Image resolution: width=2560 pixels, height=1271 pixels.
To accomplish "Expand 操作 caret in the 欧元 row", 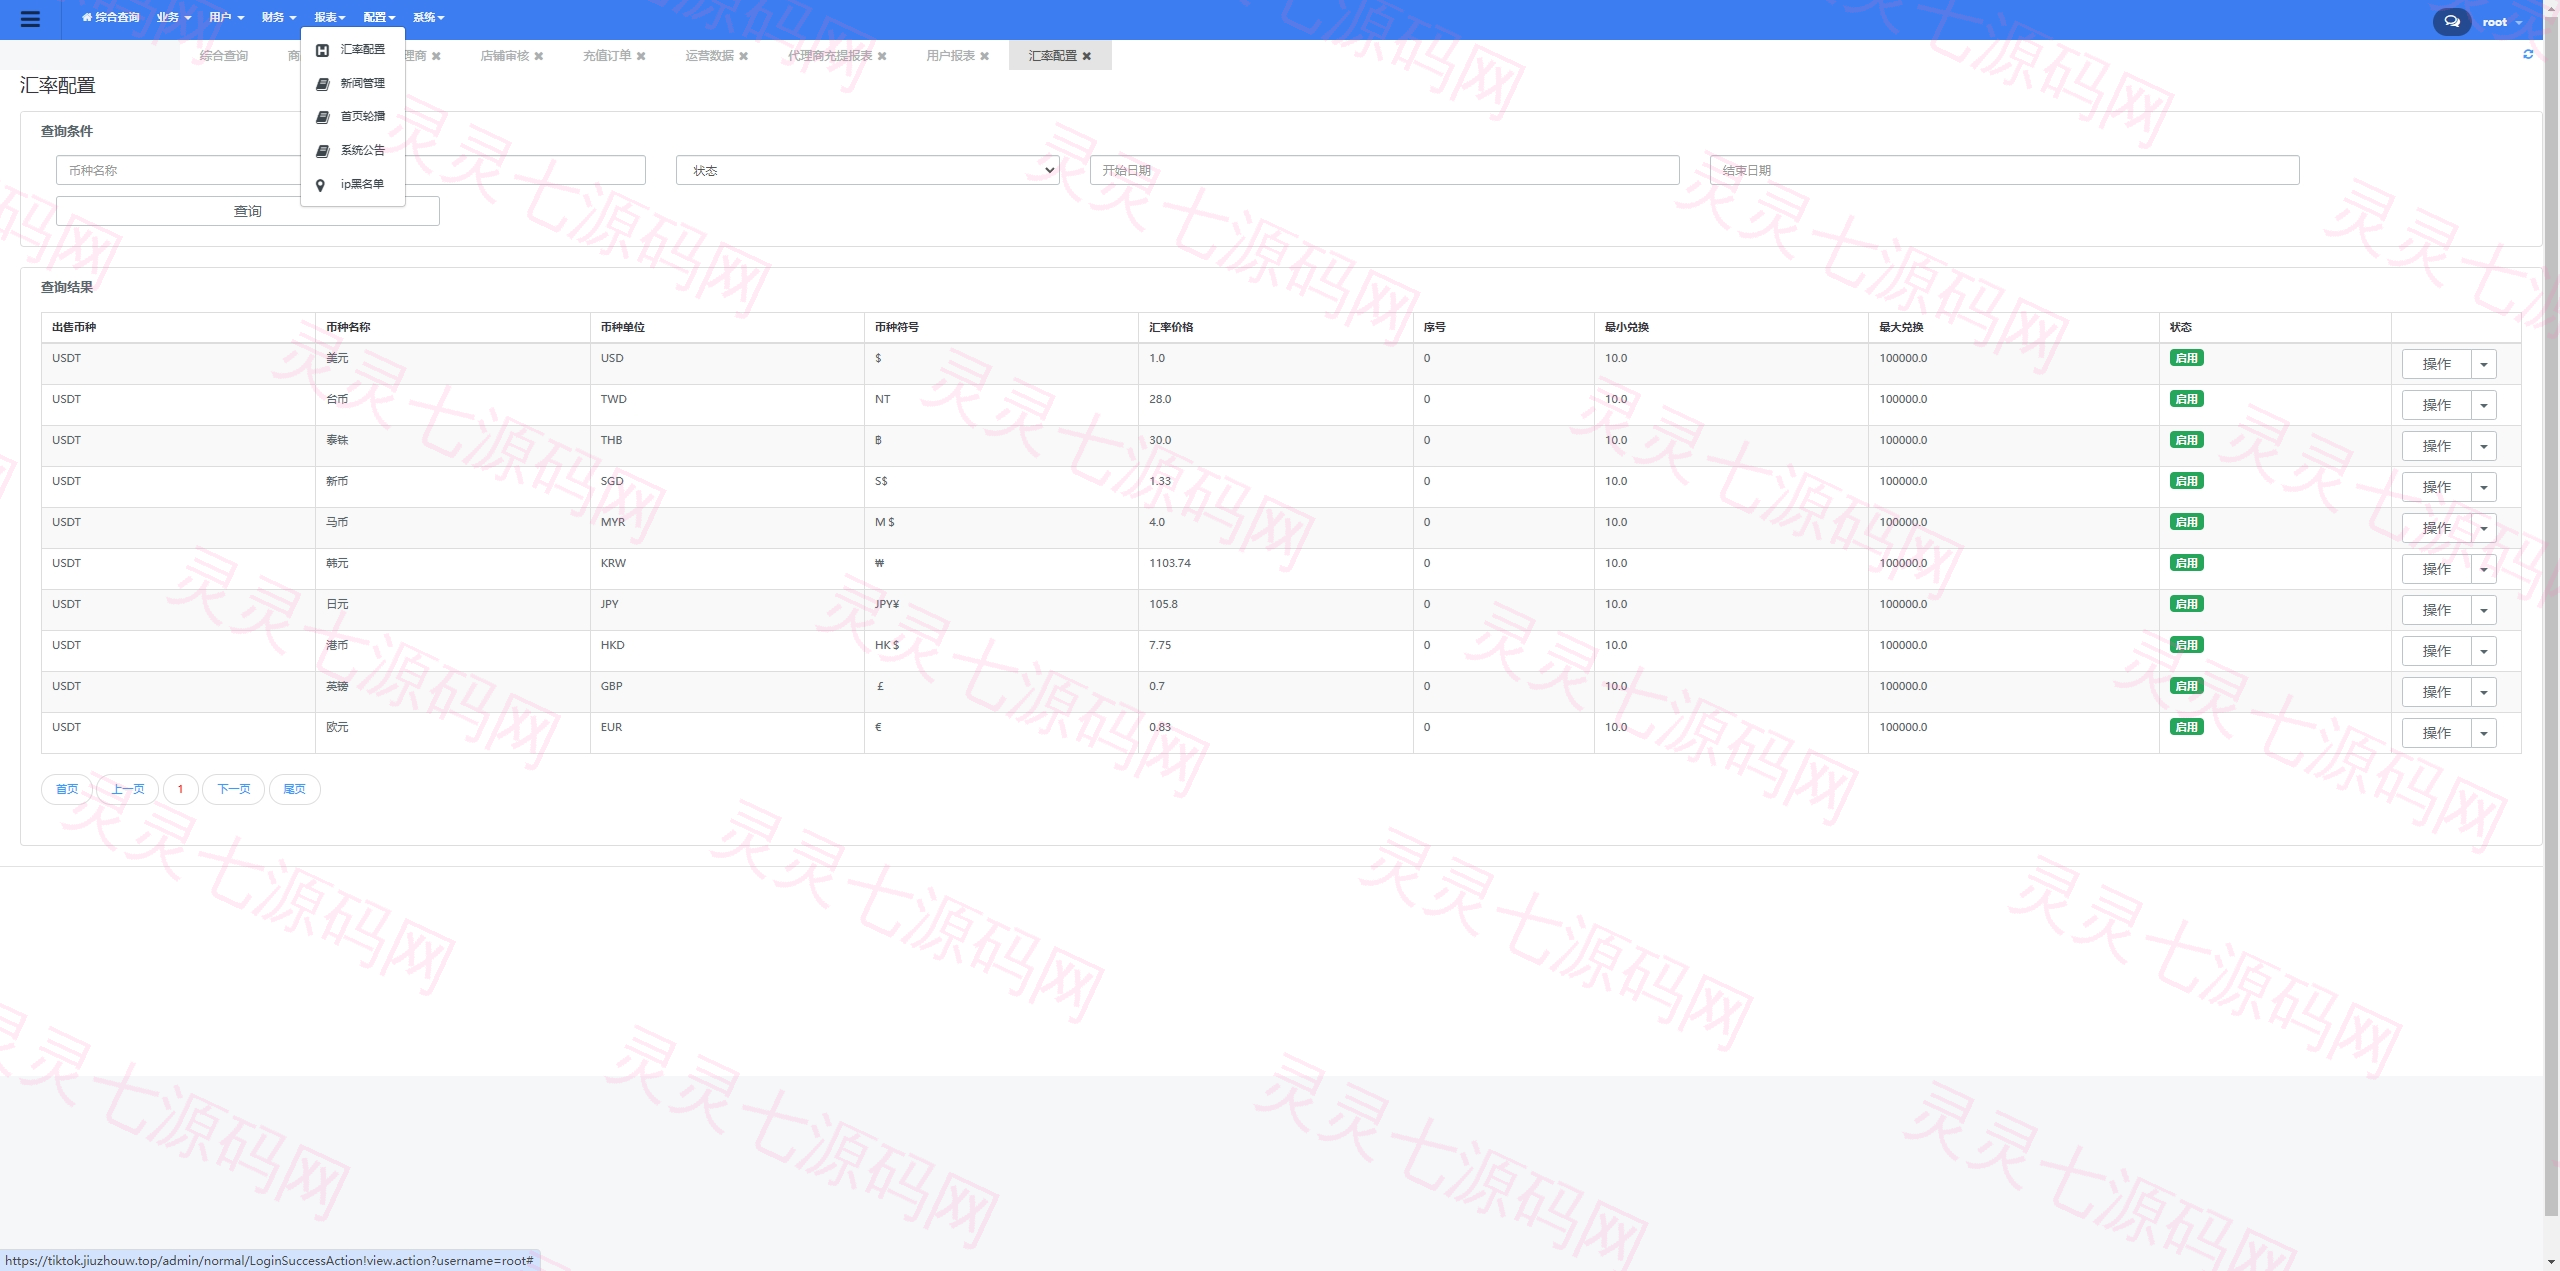I will tap(2484, 733).
